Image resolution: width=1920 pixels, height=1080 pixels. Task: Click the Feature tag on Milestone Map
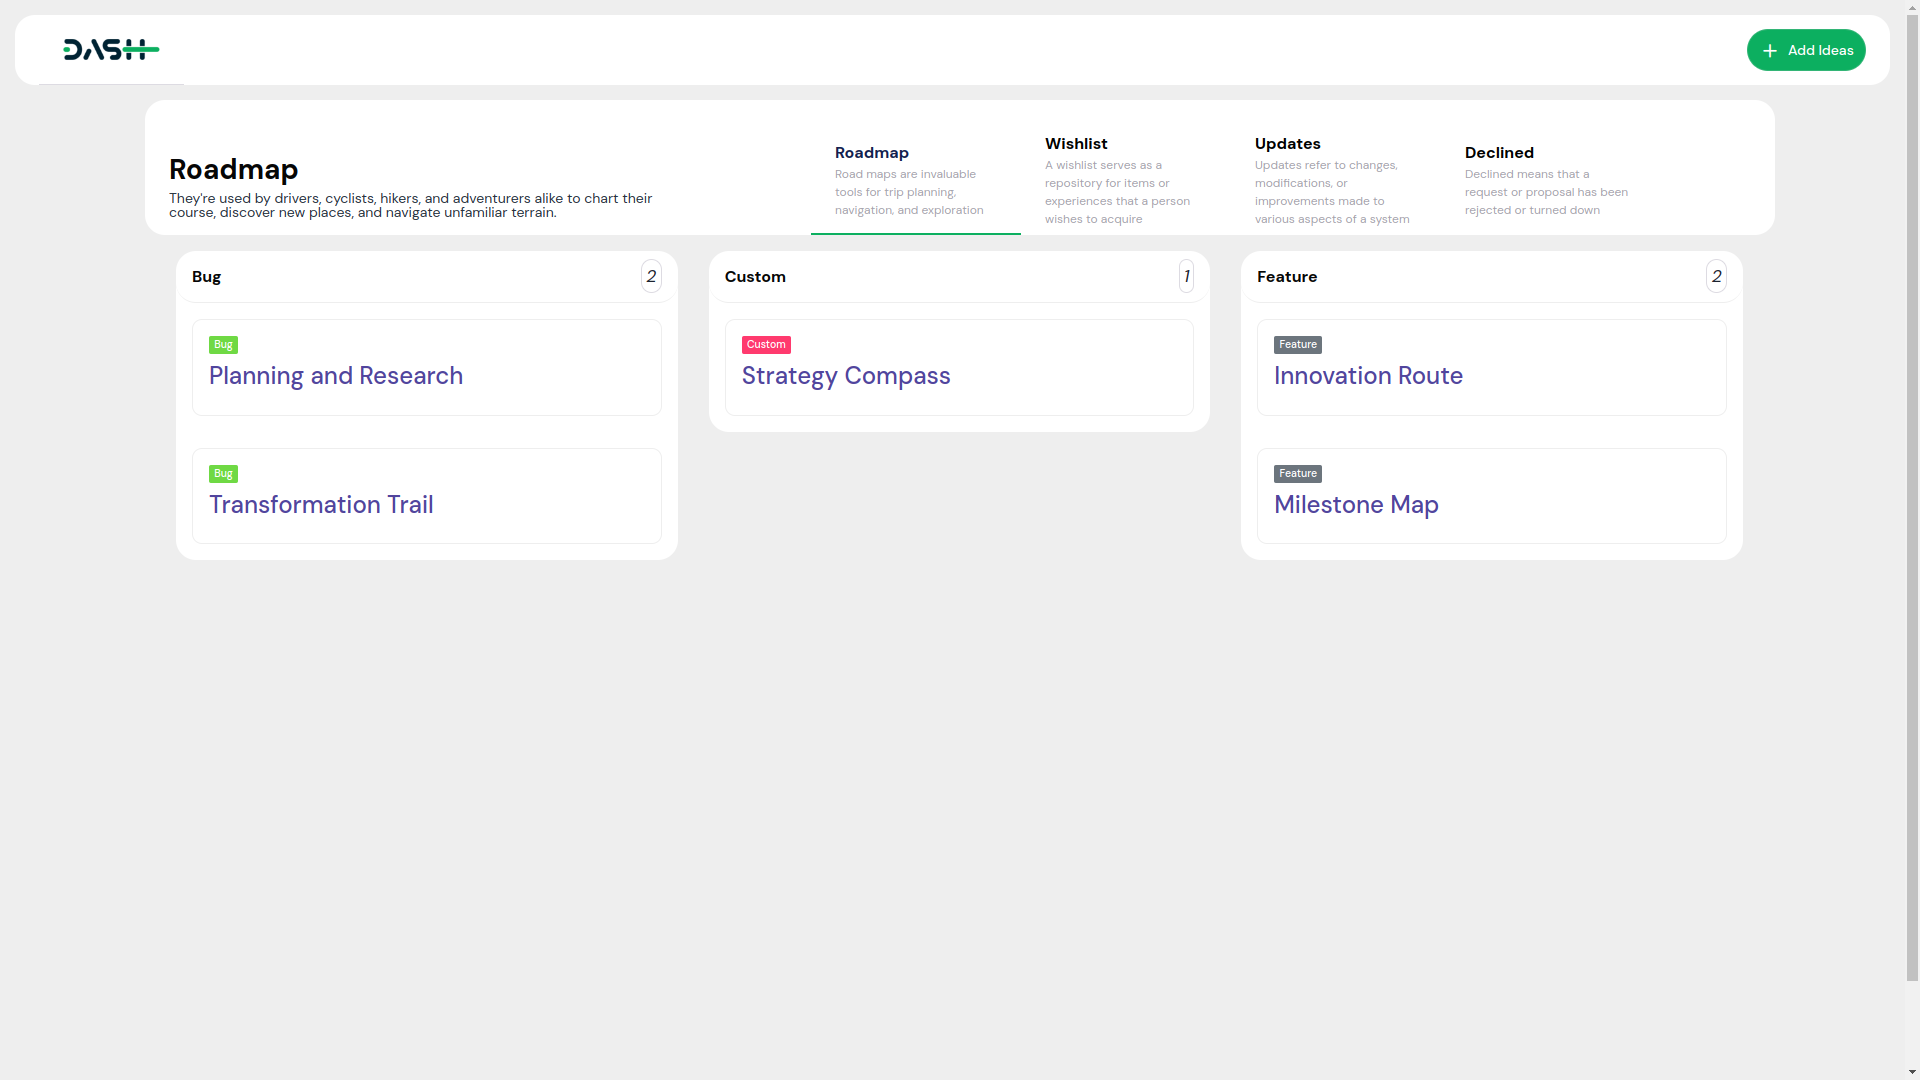(1297, 474)
